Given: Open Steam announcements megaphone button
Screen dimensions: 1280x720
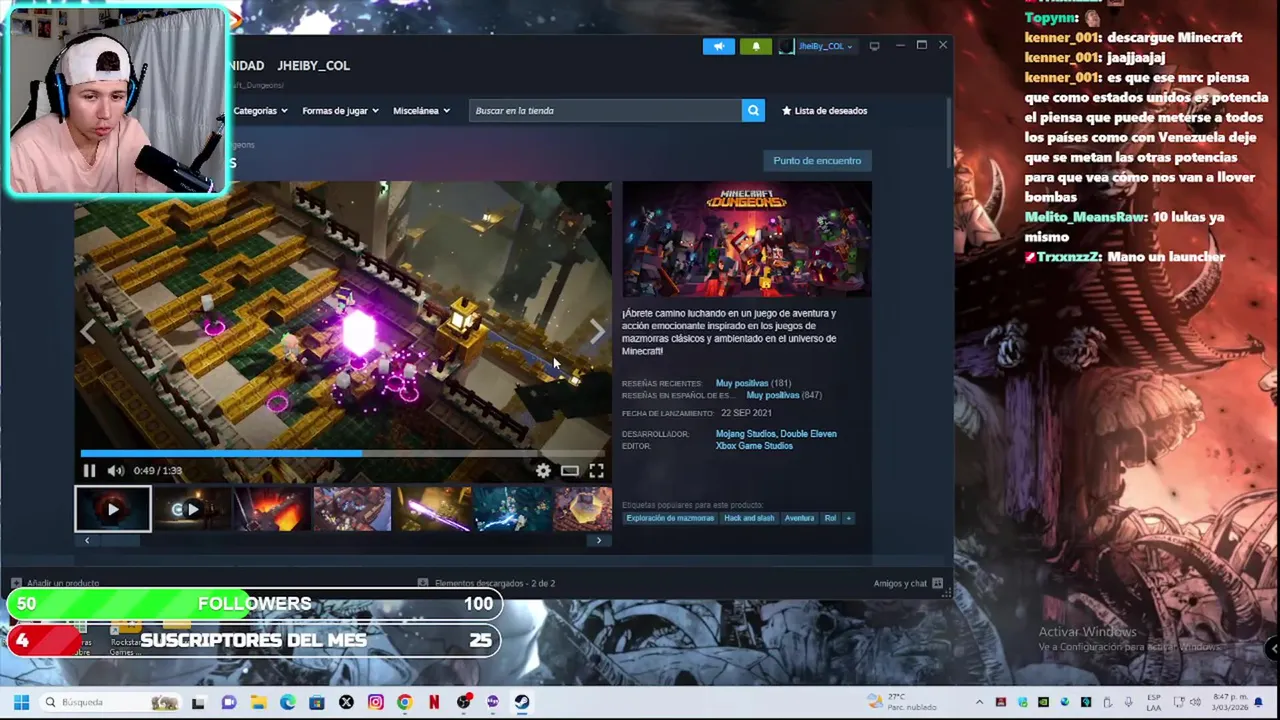Looking at the screenshot, I should (718, 46).
